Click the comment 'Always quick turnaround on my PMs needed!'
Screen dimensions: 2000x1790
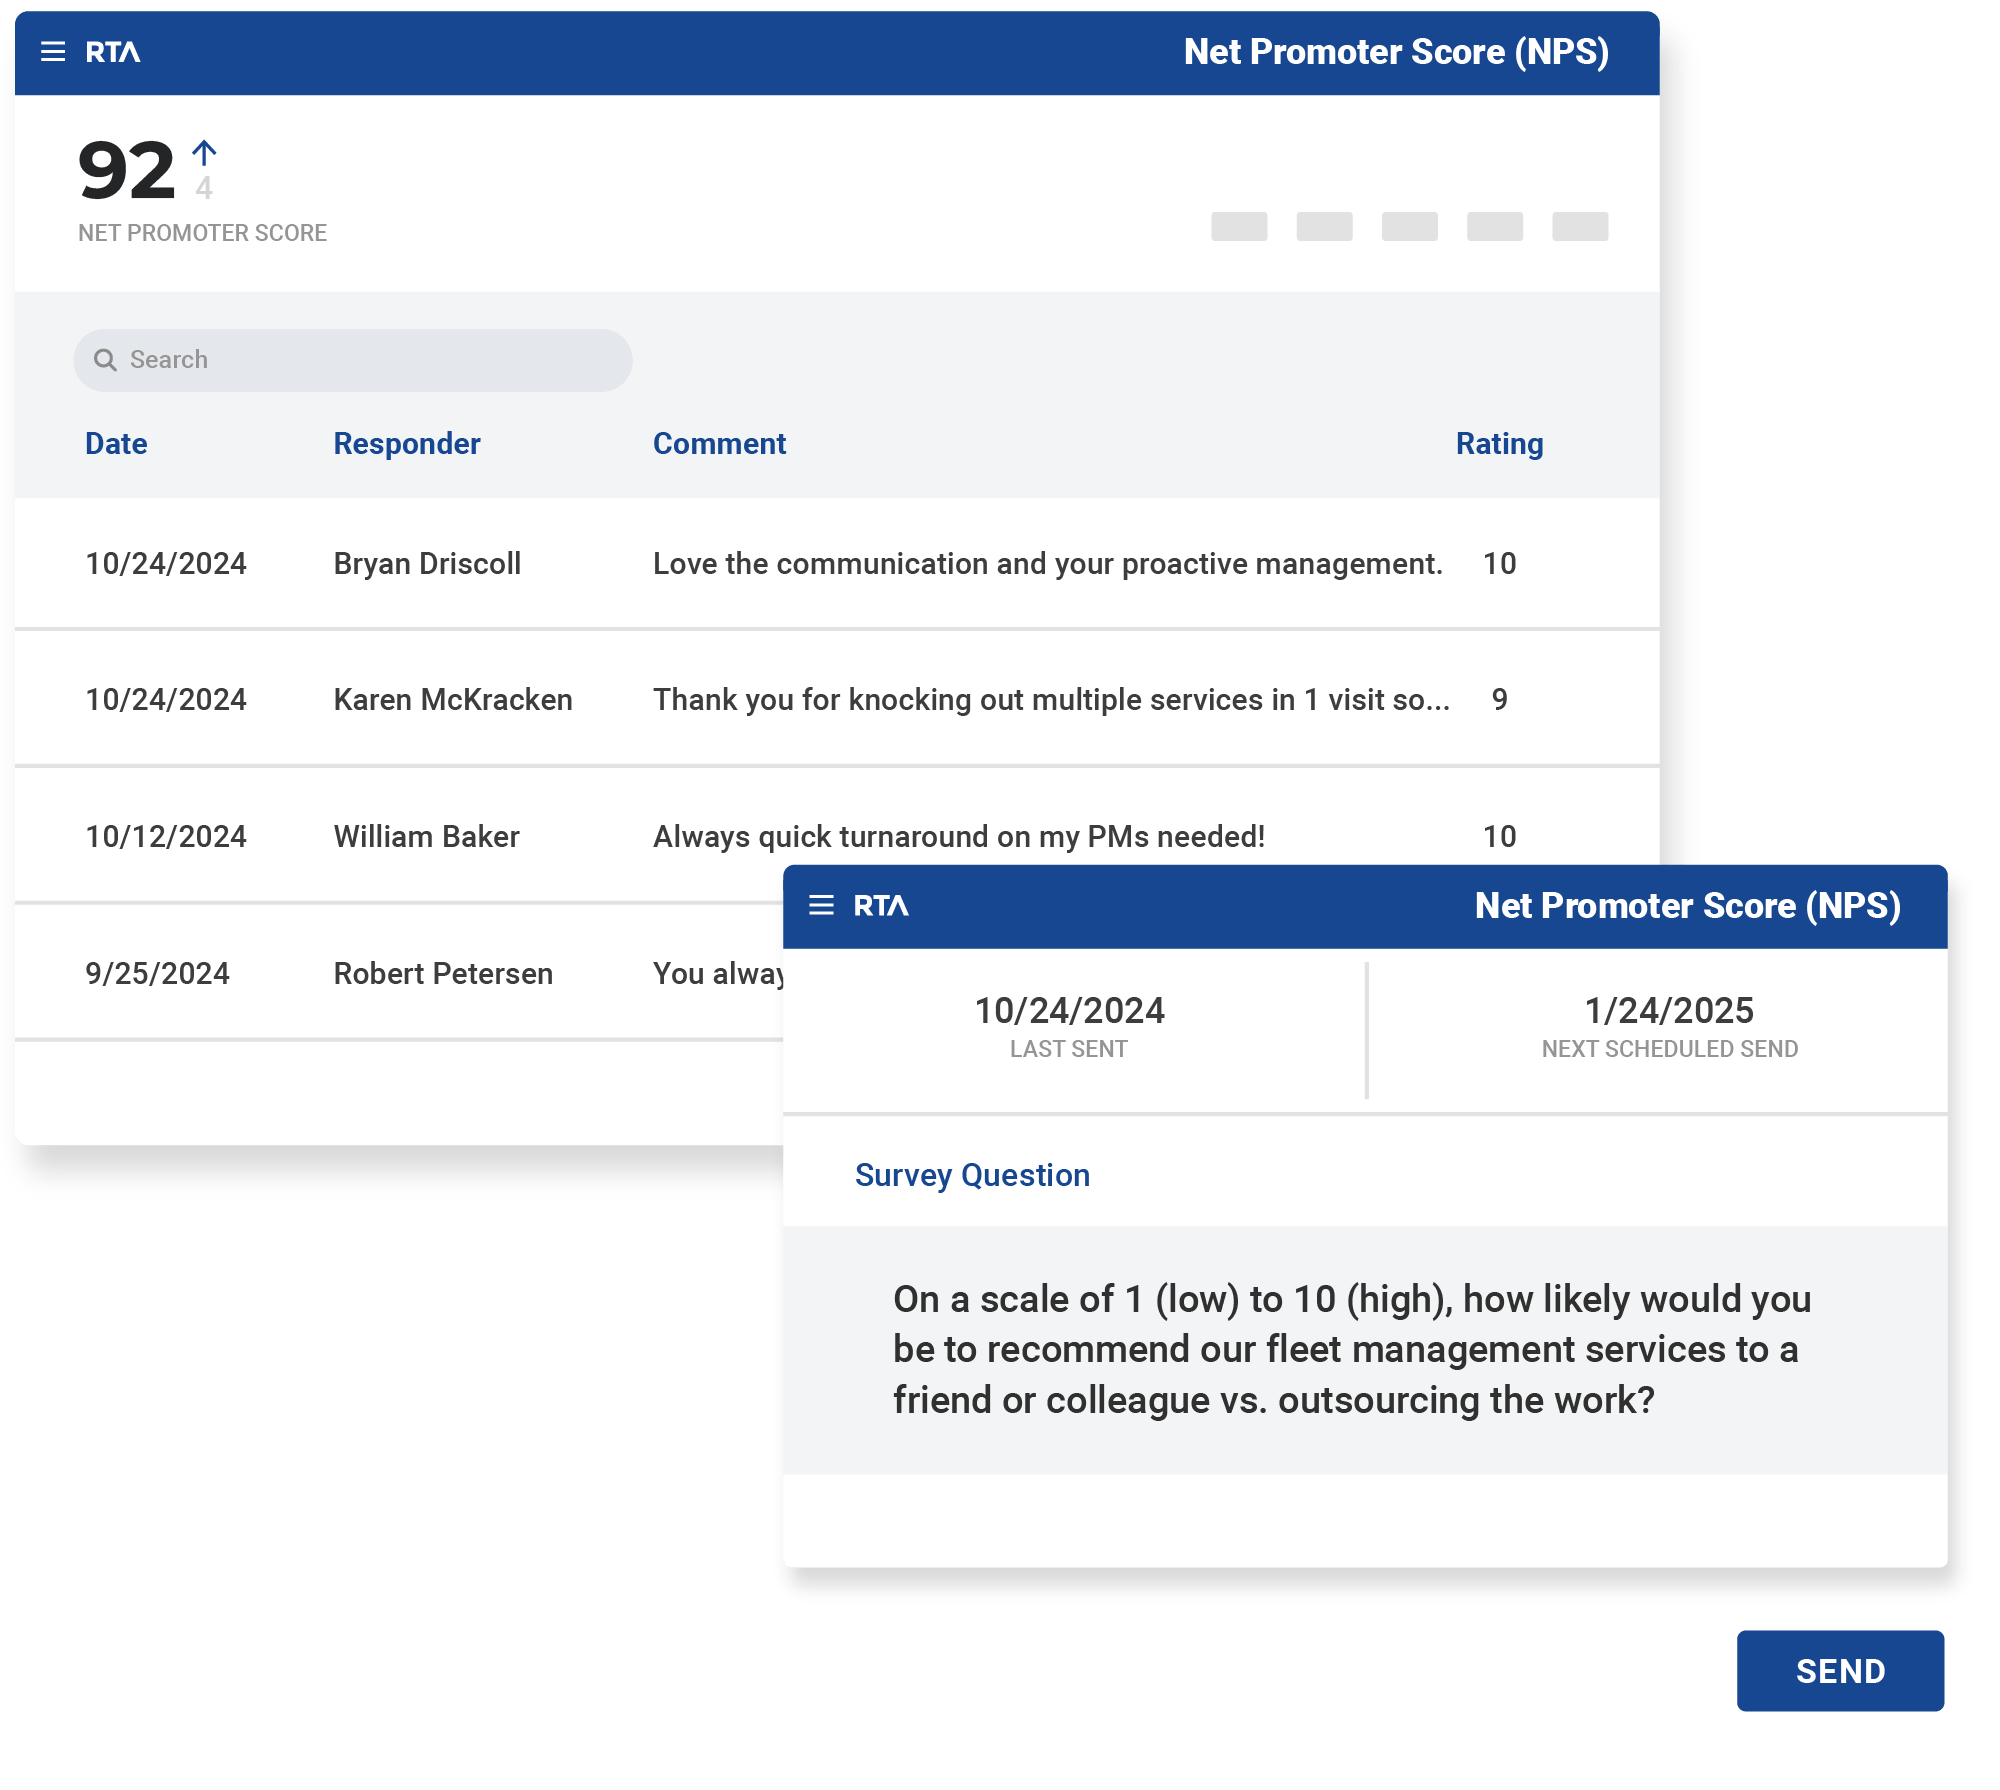point(959,837)
